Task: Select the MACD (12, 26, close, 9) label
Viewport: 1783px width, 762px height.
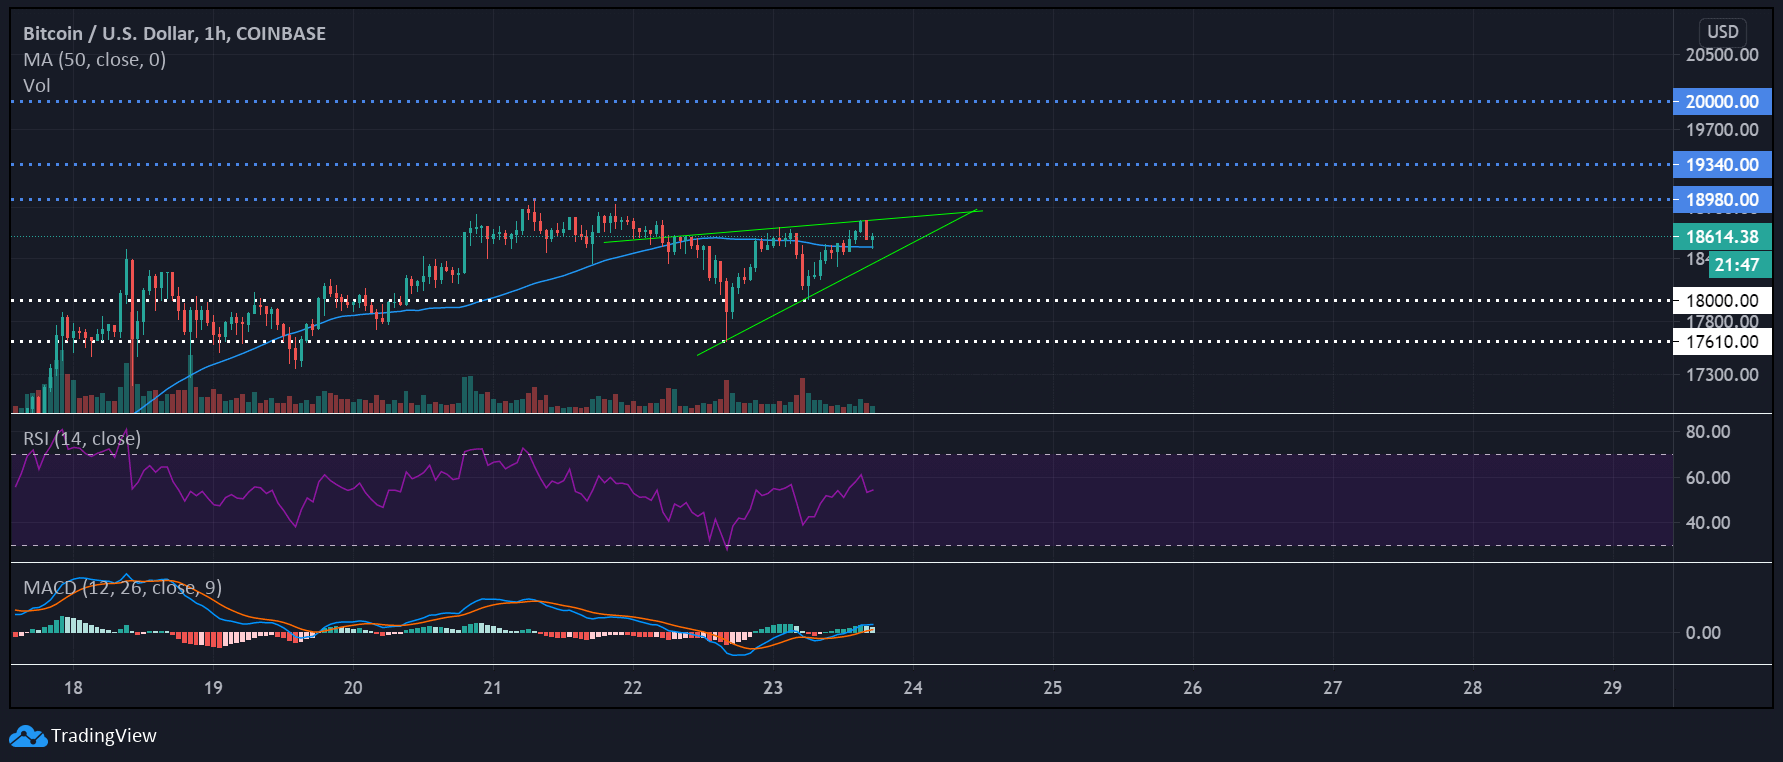Action: pos(122,588)
